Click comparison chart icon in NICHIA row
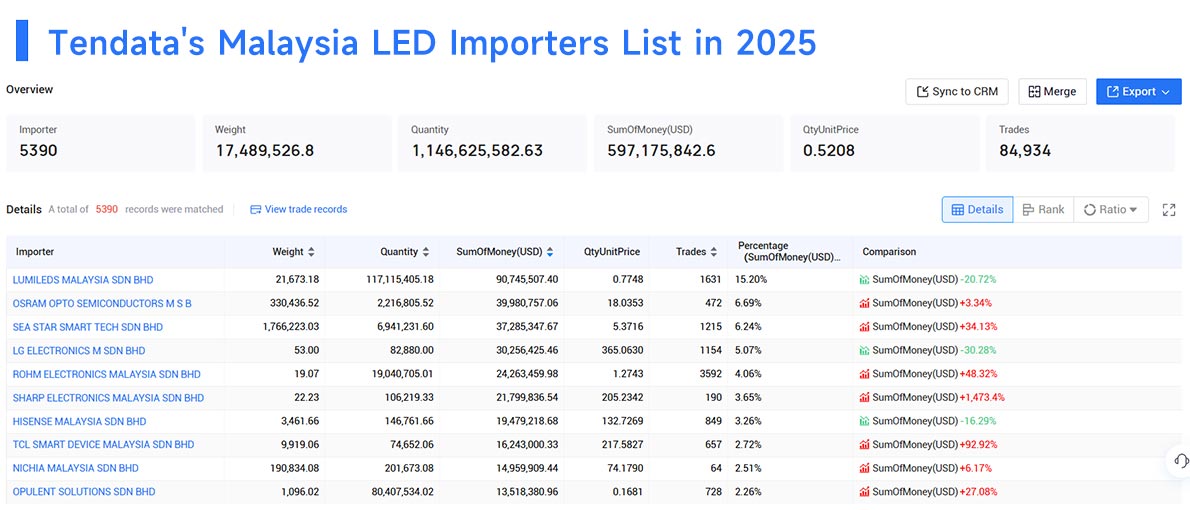 pos(864,468)
